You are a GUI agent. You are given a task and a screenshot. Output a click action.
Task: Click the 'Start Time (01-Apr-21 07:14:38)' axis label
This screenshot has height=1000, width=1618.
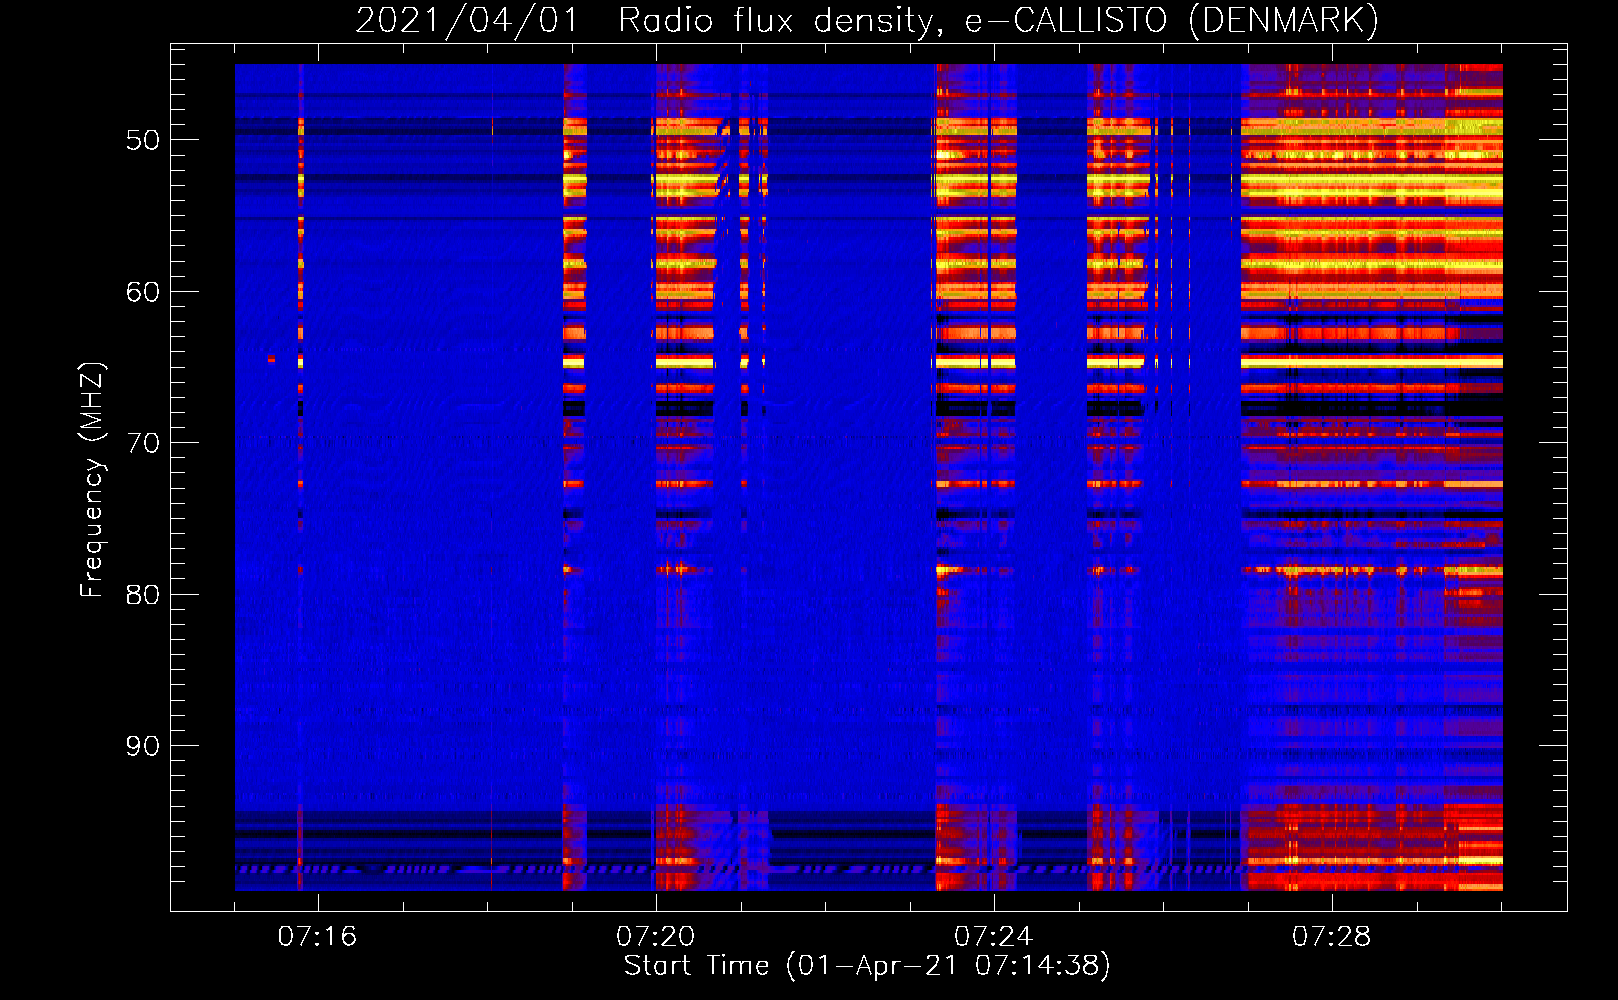pyautogui.click(x=867, y=966)
